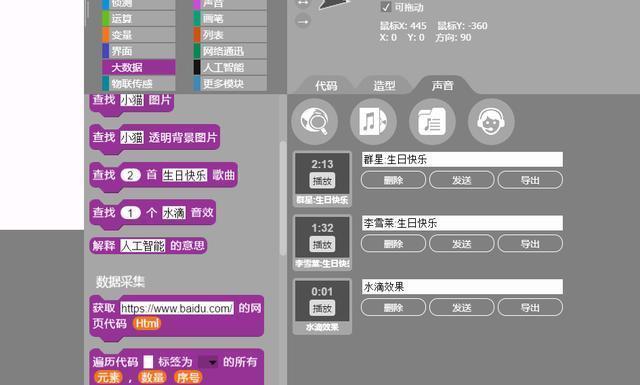The width and height of the screenshot is (640, 385).
Task: Select the 变量 block category
Action: [x=139, y=35]
